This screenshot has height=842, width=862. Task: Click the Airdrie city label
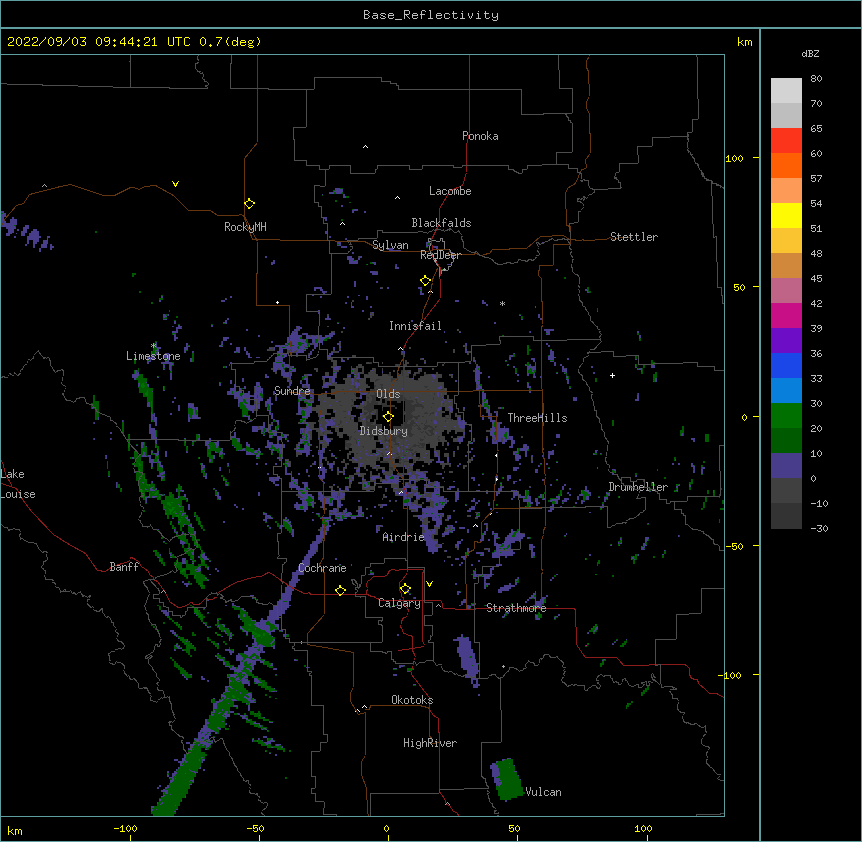403,537
